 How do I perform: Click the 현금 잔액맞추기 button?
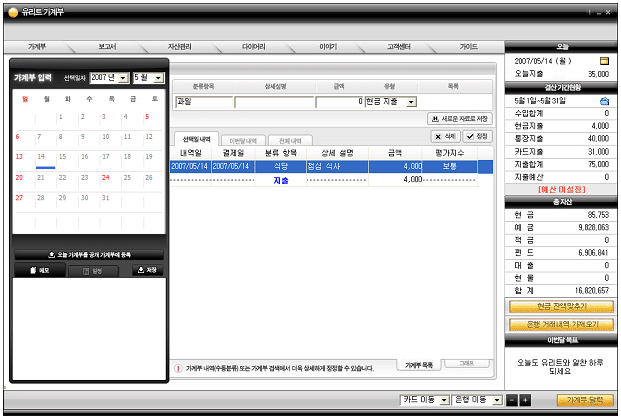(x=561, y=306)
